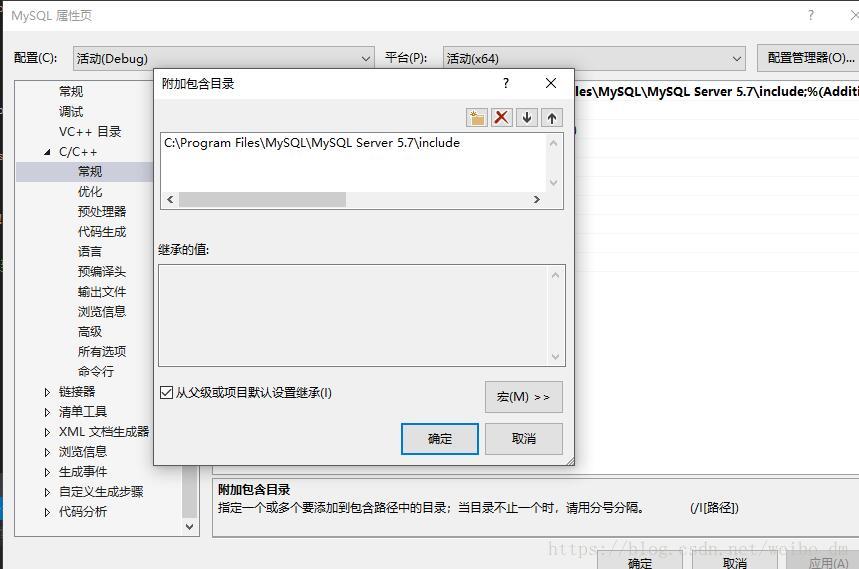The width and height of the screenshot is (859, 569).
Task: Expand the 自定义生成步骤 tree node
Action: pos(47,492)
